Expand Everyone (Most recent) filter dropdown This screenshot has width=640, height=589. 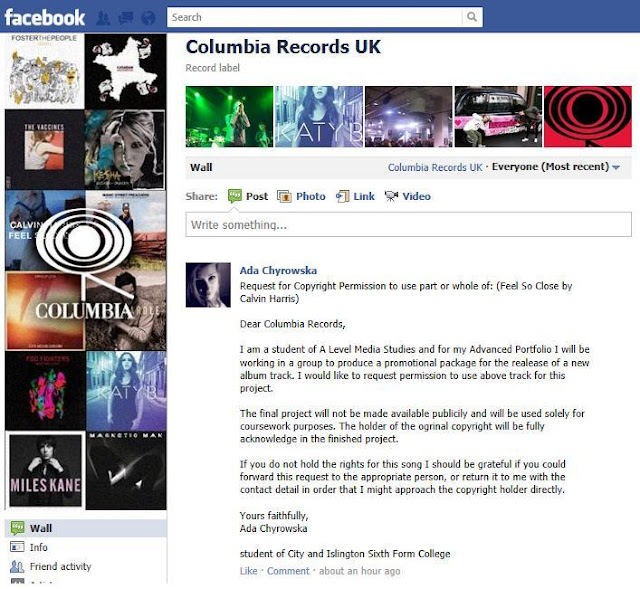click(556, 167)
